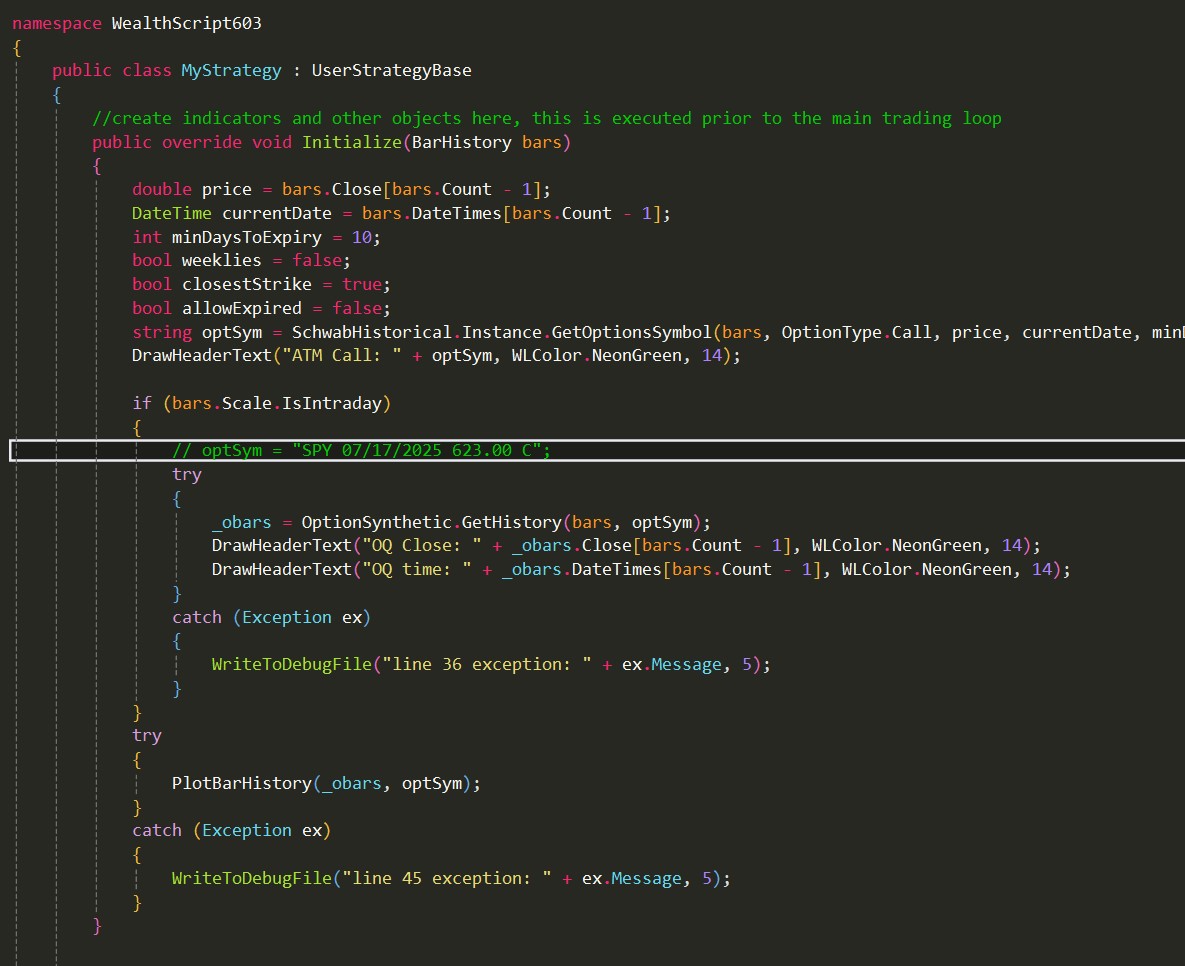Click the commented-out optSym SPY line
Image resolution: width=1185 pixels, height=966 pixels.
pos(361,451)
